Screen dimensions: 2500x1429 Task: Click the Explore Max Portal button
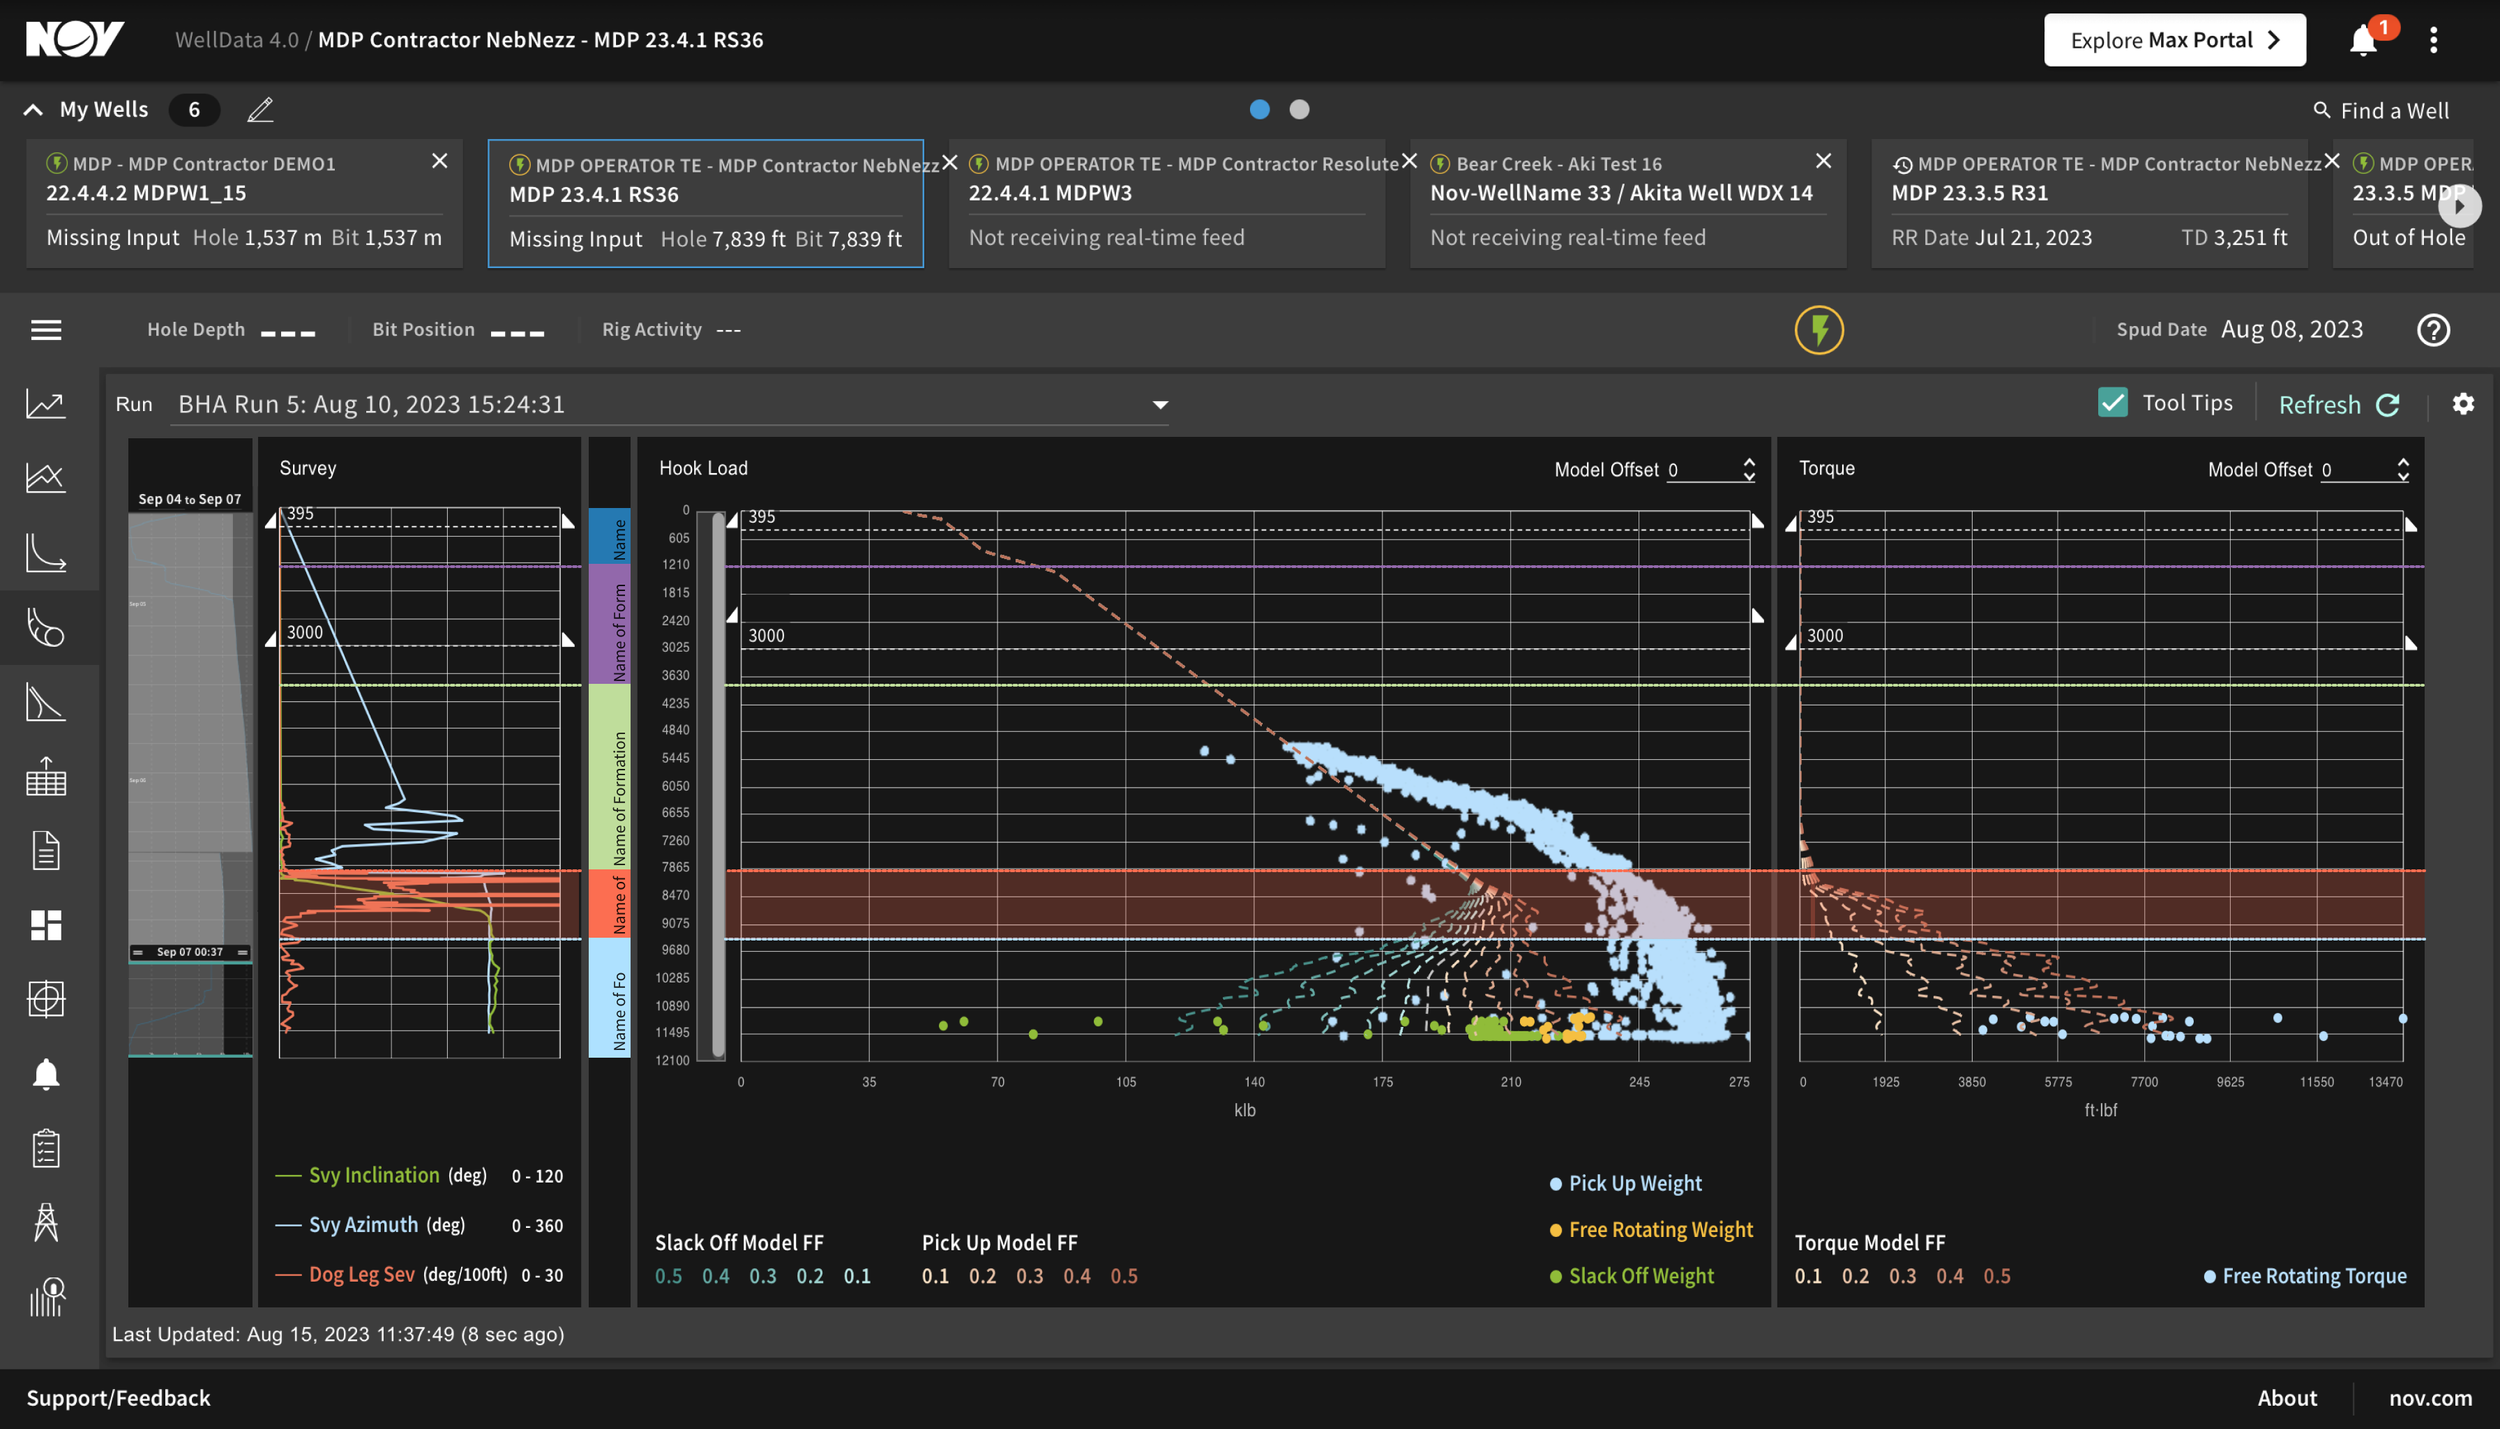tap(2174, 40)
